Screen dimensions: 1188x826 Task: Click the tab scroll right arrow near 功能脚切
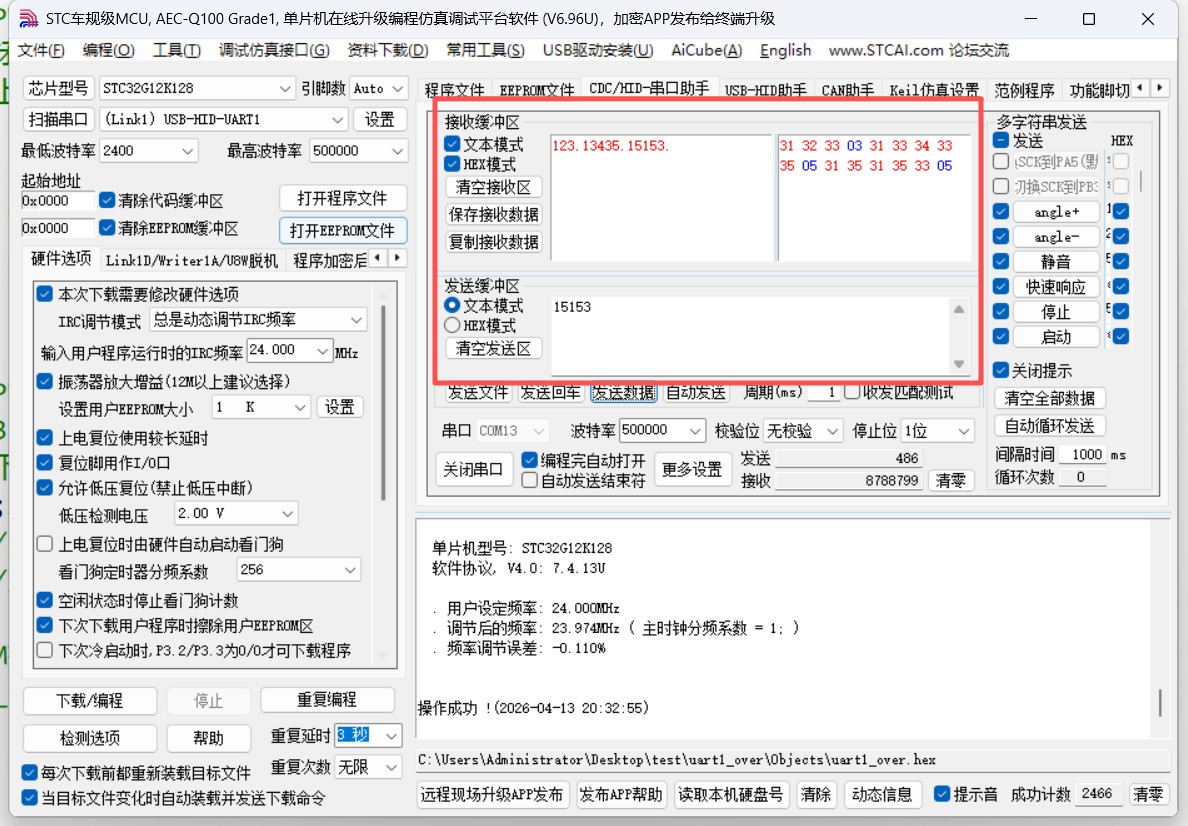click(1160, 88)
